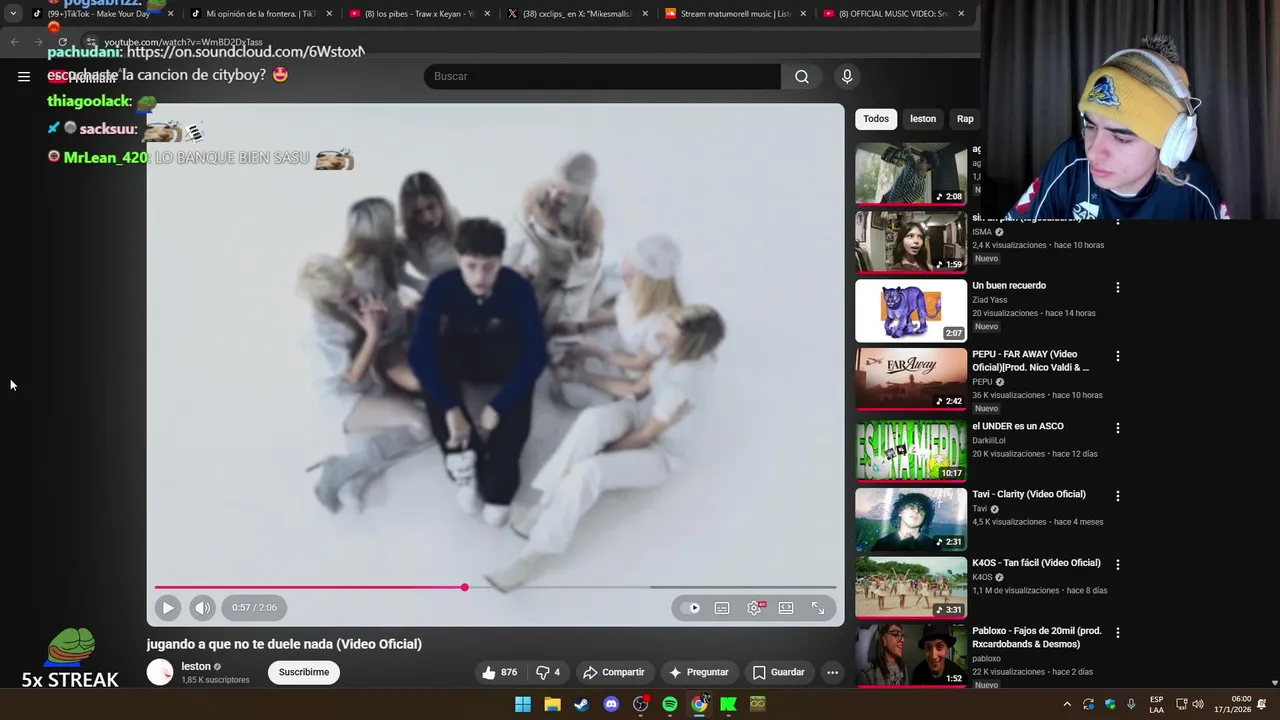Focus the Buscar search field
1280x720 pixels.
[x=602, y=76]
